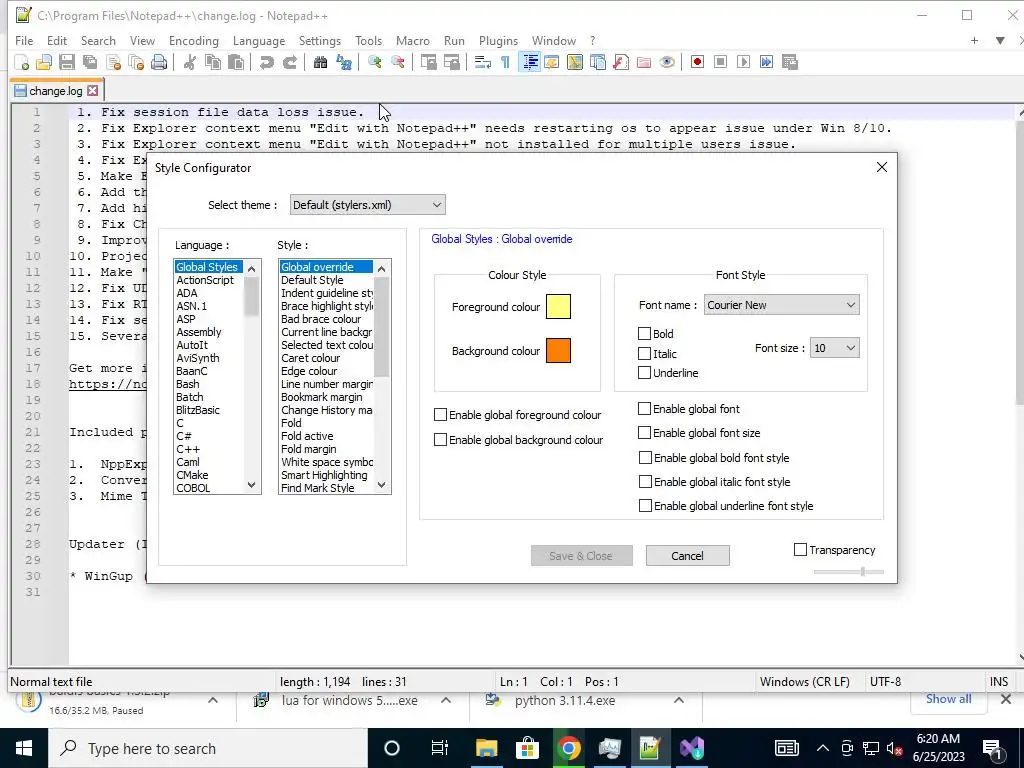Click Show all downloads link
This screenshot has height=768, width=1024.
tap(948, 699)
